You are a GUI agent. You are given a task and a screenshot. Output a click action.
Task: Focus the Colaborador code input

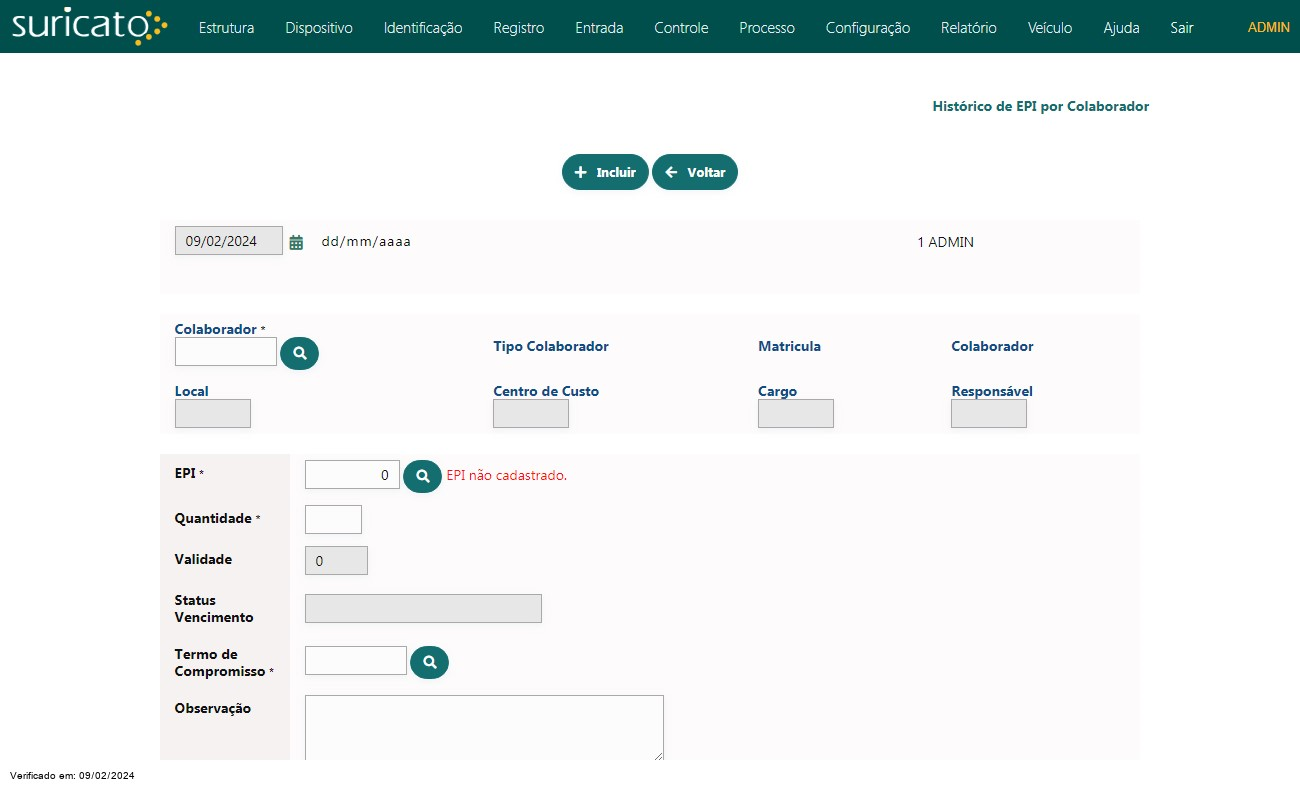click(x=226, y=352)
